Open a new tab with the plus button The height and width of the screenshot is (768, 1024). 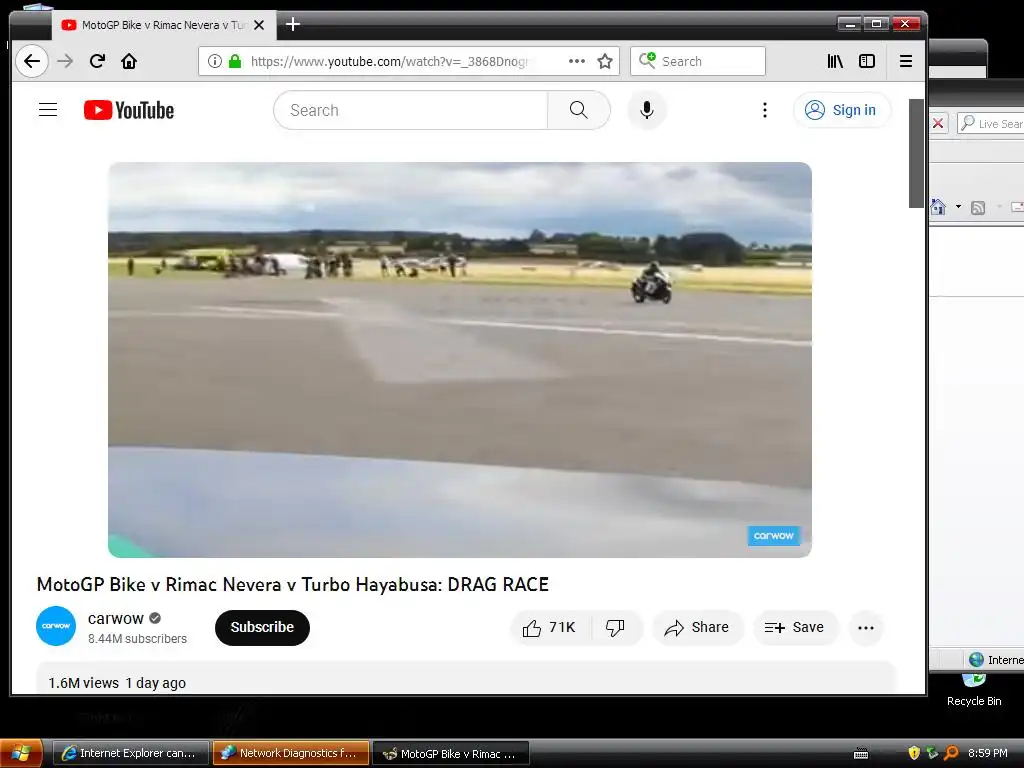point(293,25)
